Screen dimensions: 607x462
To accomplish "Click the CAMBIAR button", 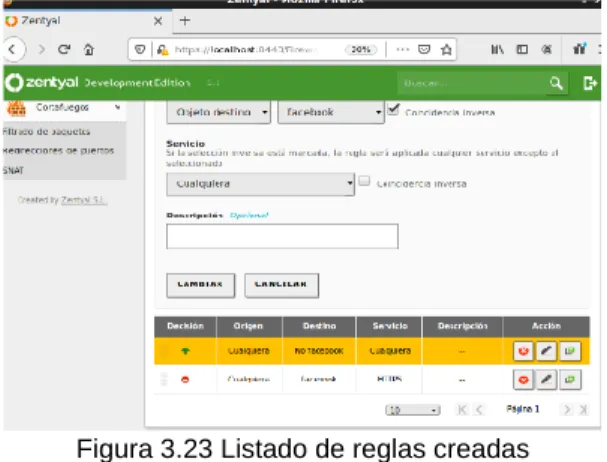I will coord(201,285).
